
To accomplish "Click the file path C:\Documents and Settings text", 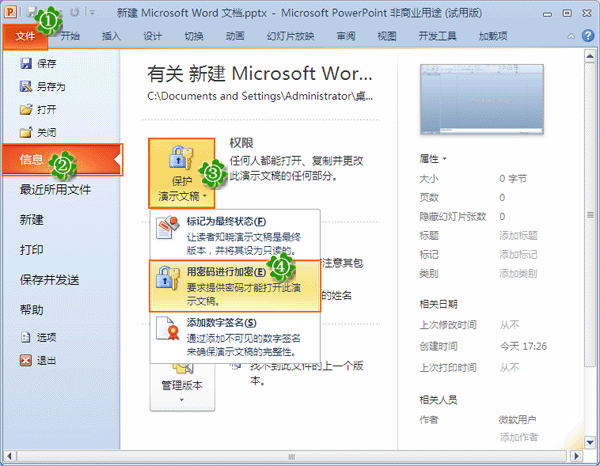I will coord(260,96).
